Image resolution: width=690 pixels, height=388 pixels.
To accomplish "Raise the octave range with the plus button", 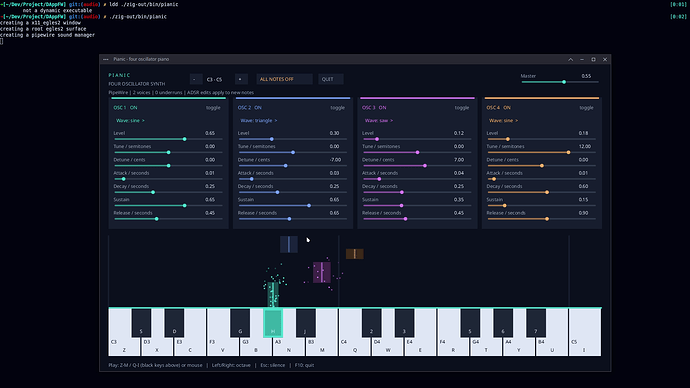I will click(x=240, y=79).
